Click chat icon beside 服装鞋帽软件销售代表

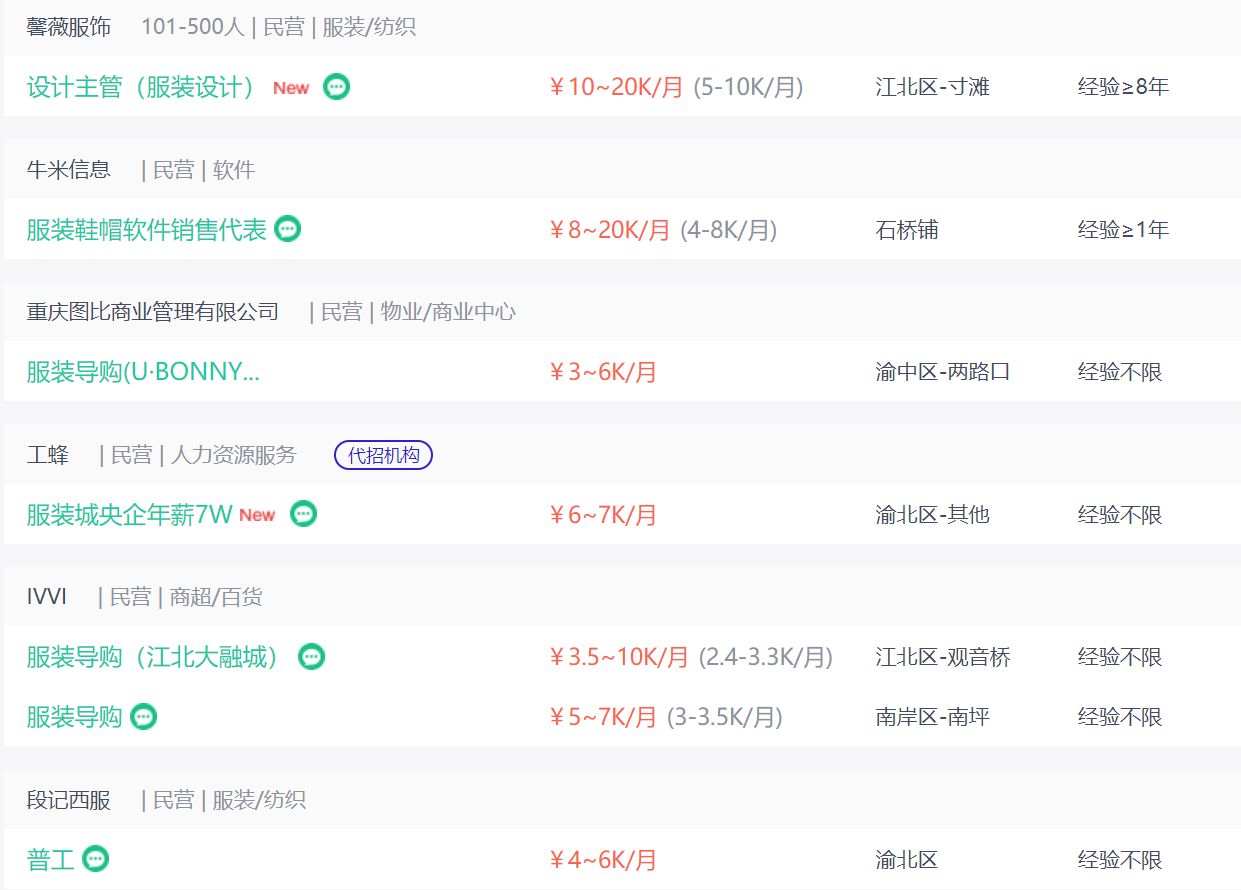pyautogui.click(x=288, y=229)
